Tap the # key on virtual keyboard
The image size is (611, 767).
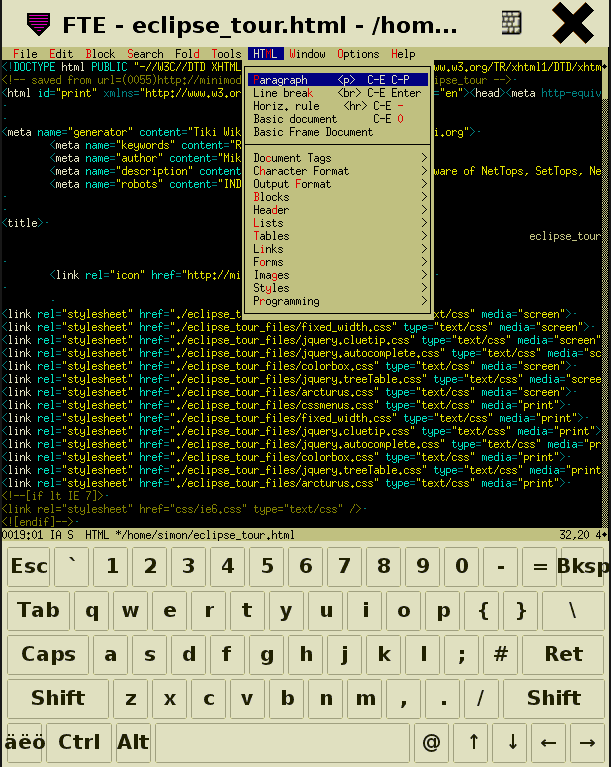(500, 654)
